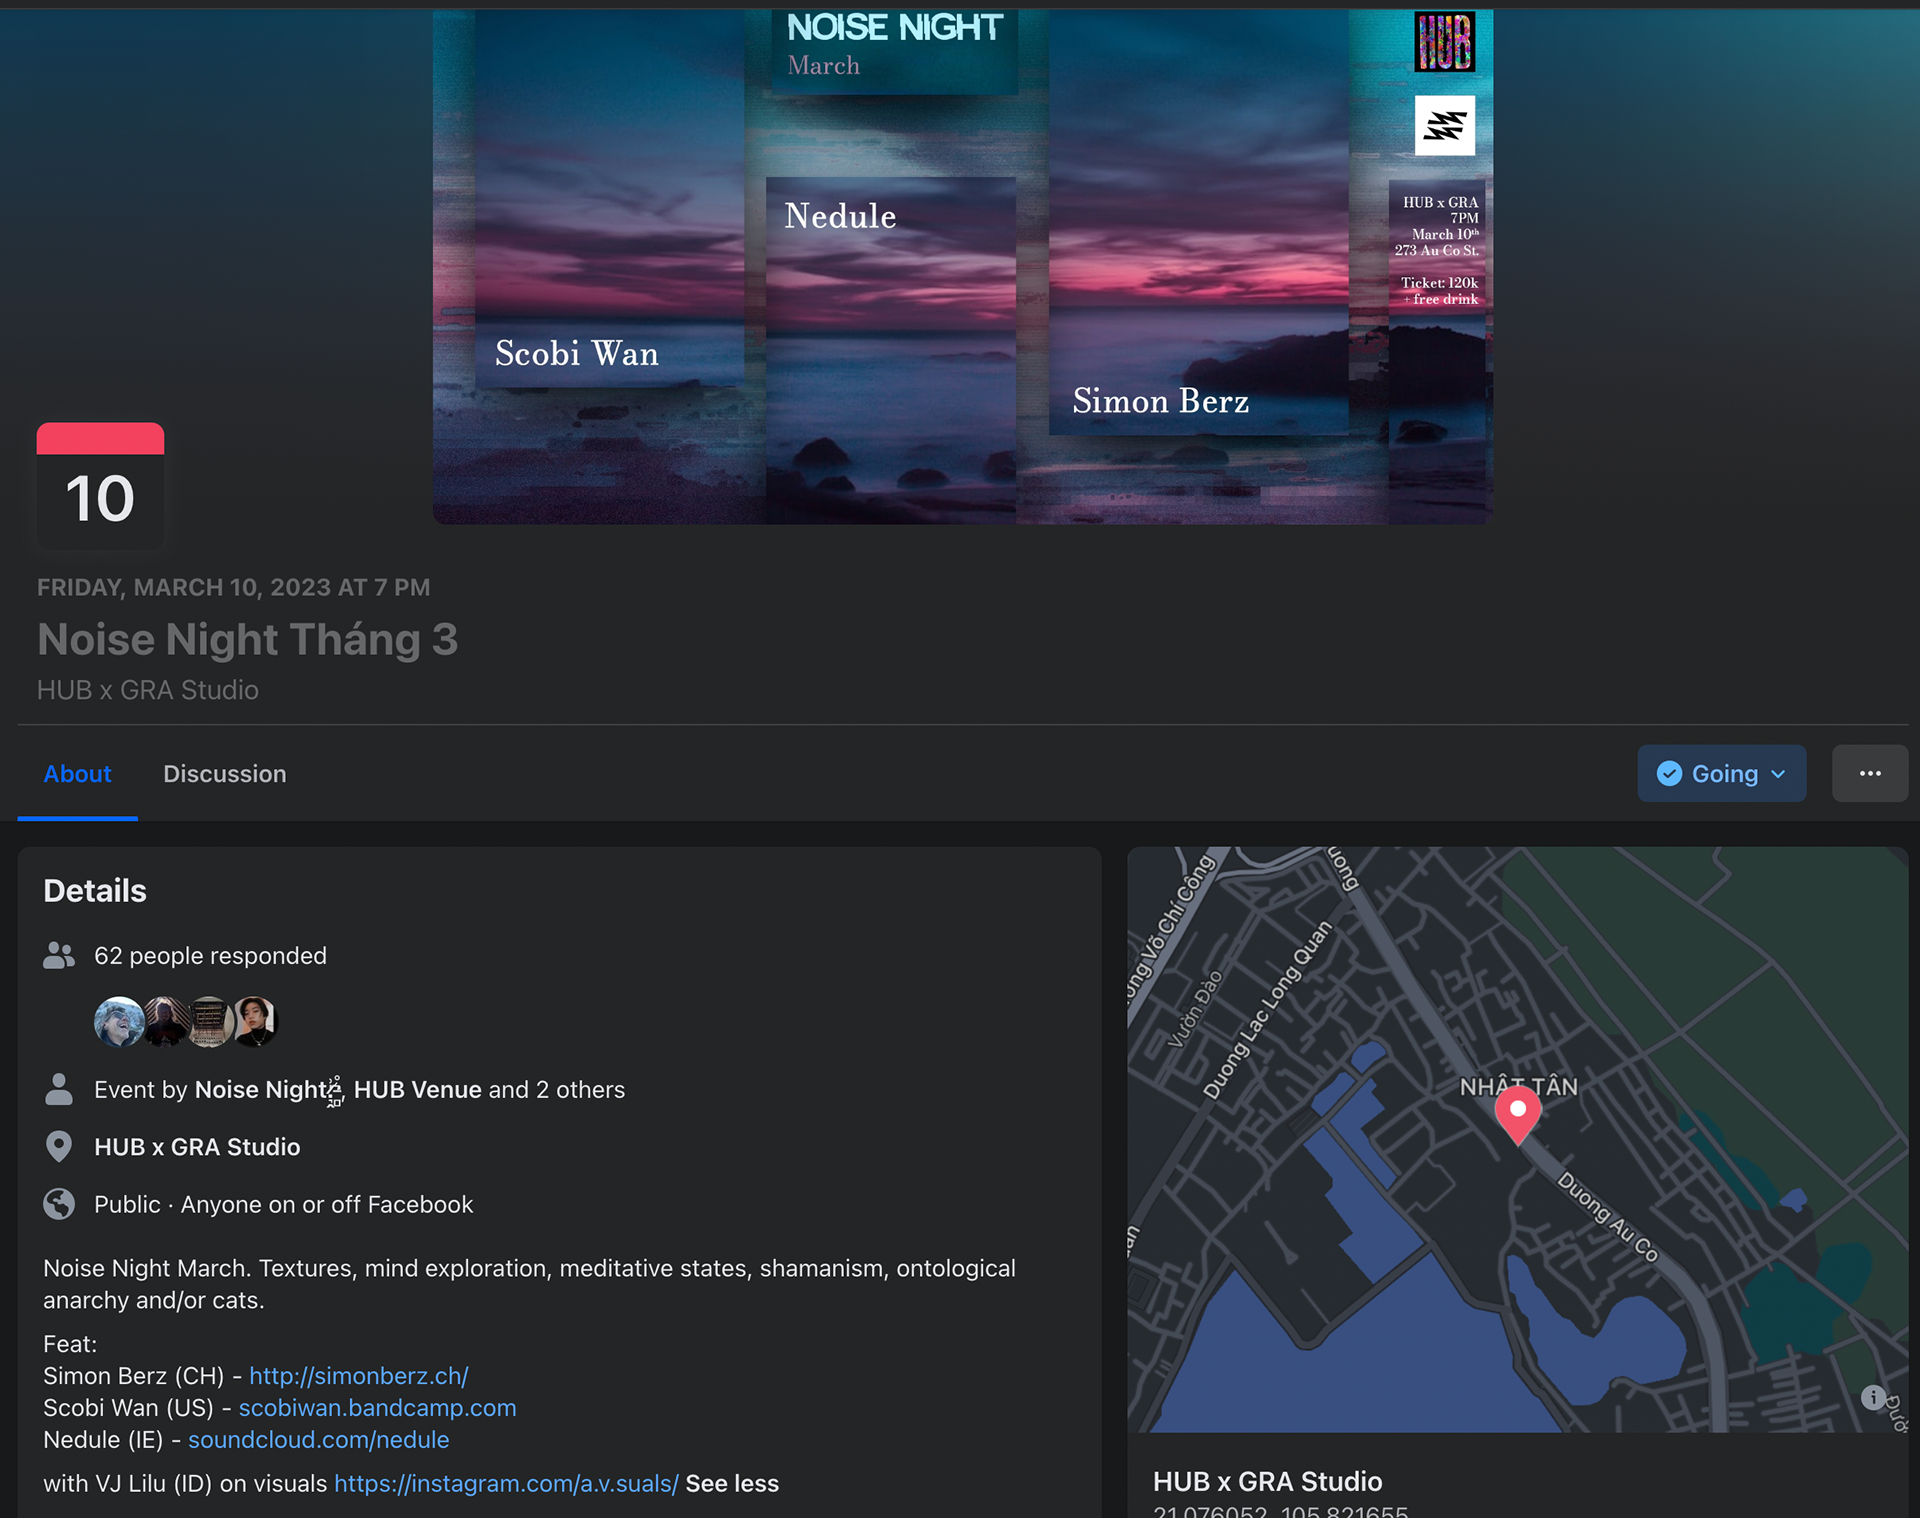Click the coordinates text under map
1920x1518 pixels.
click(x=1281, y=1510)
